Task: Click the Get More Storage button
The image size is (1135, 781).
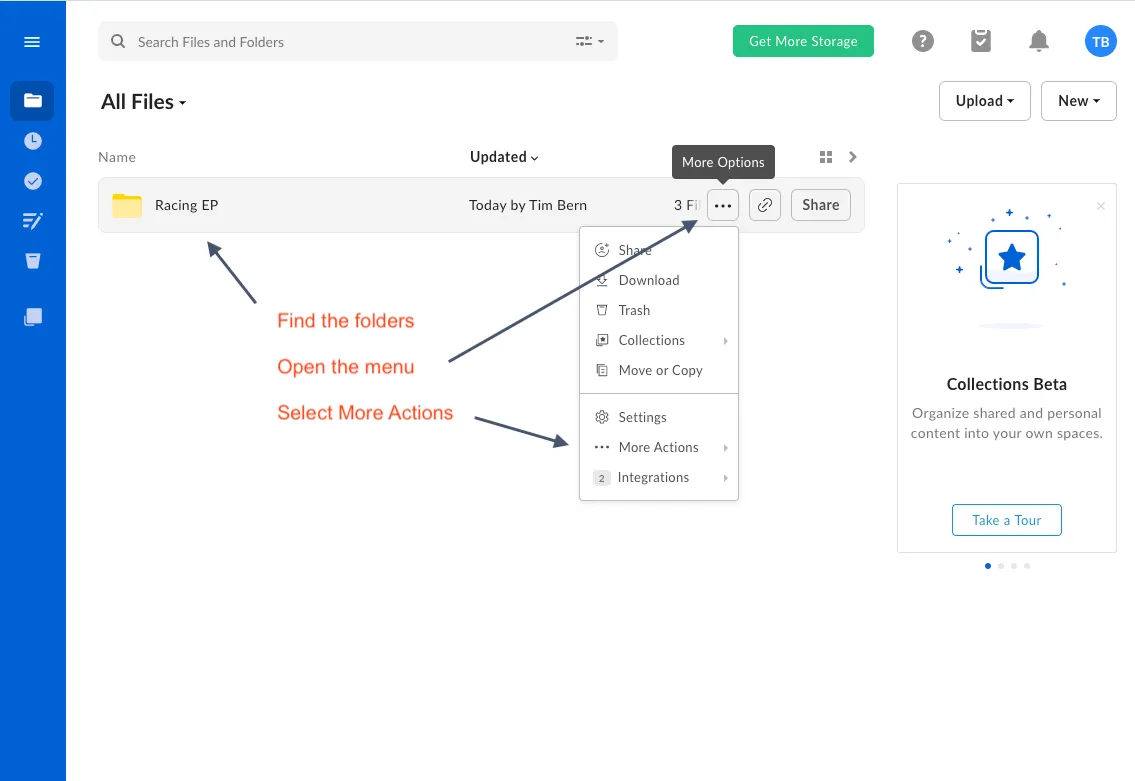Action: (x=803, y=41)
